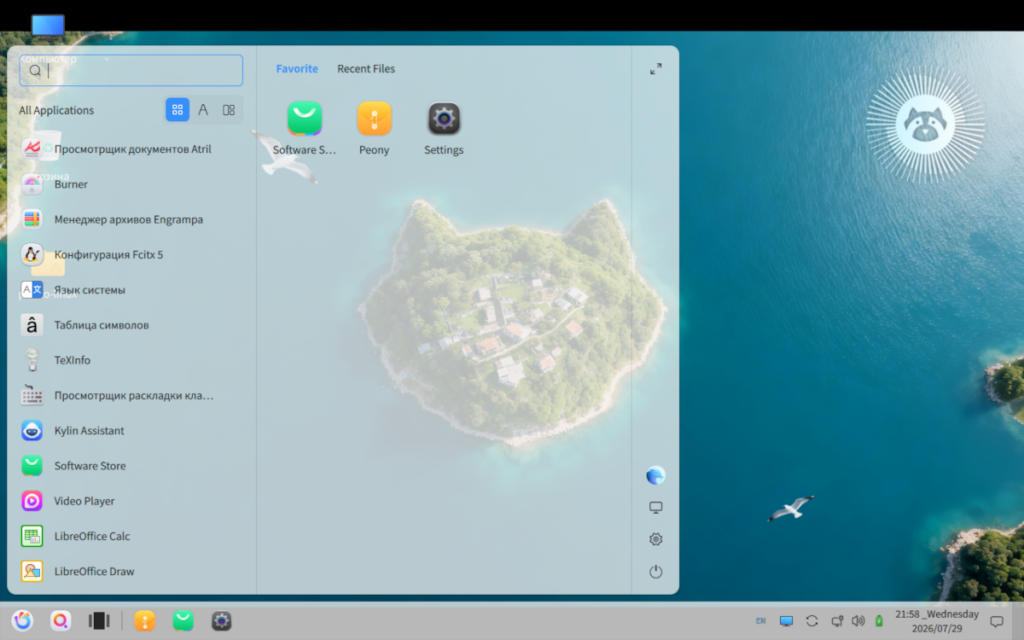Launch TeXInfo from the list
1024x640 pixels.
coord(131,360)
